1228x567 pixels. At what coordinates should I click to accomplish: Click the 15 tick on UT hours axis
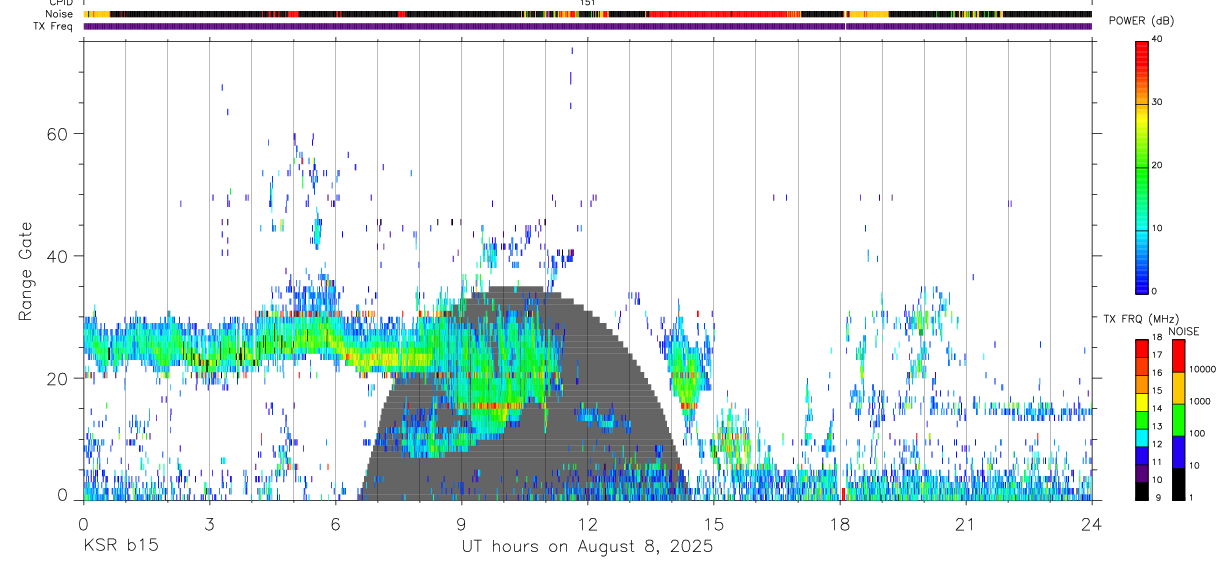[x=714, y=523]
